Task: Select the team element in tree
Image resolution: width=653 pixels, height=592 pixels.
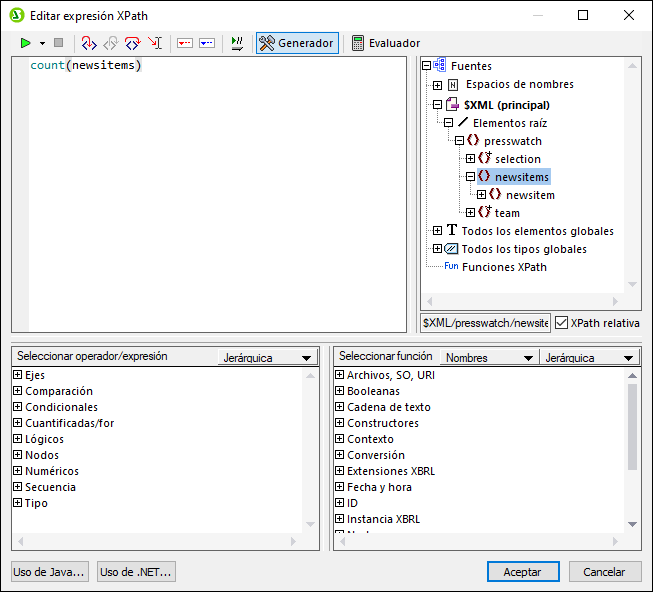Action: click(x=507, y=213)
